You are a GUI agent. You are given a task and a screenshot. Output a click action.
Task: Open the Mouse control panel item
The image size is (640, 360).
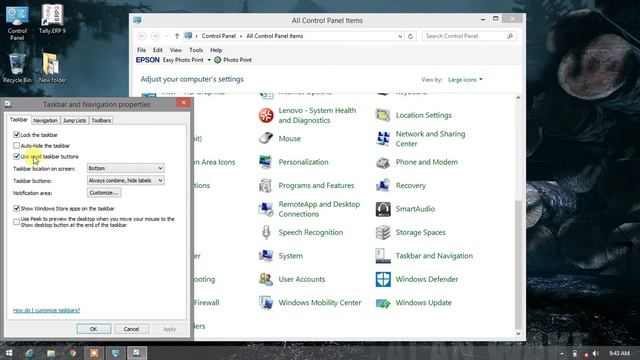pyautogui.click(x=280, y=139)
